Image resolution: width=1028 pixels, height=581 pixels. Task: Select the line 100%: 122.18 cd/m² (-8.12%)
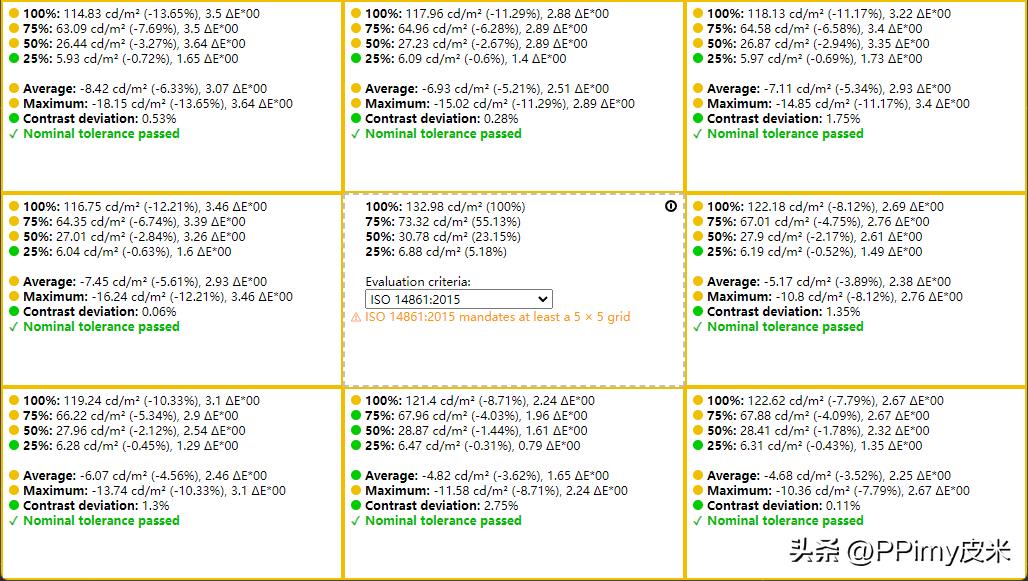[825, 207]
